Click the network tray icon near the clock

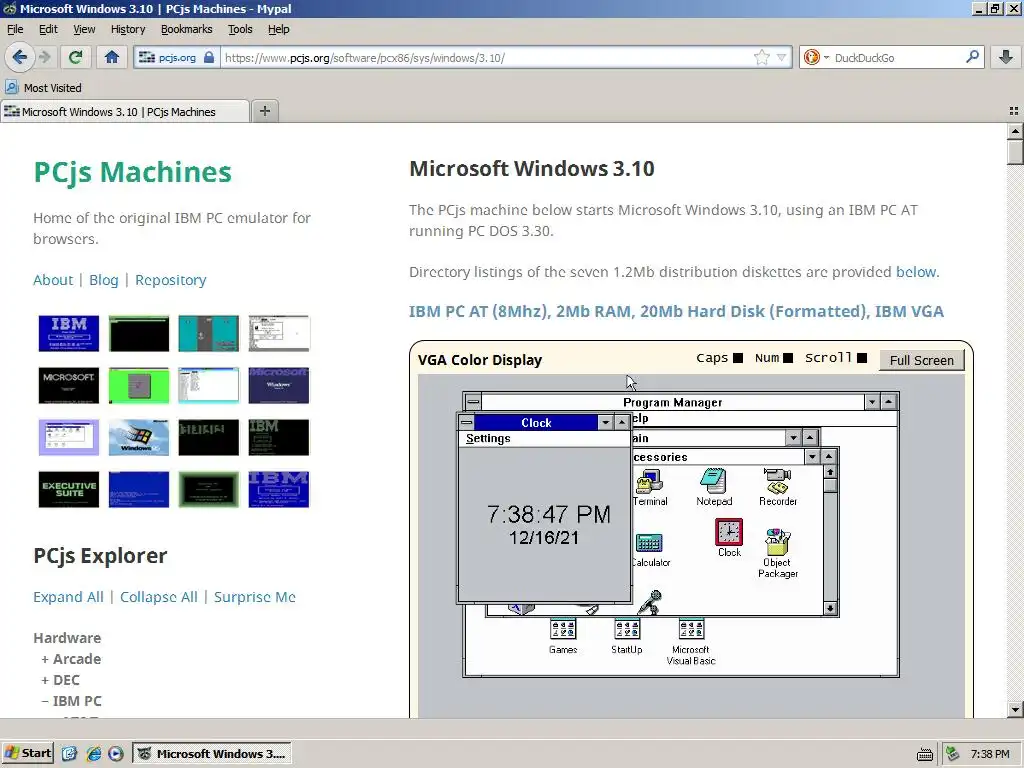953,754
